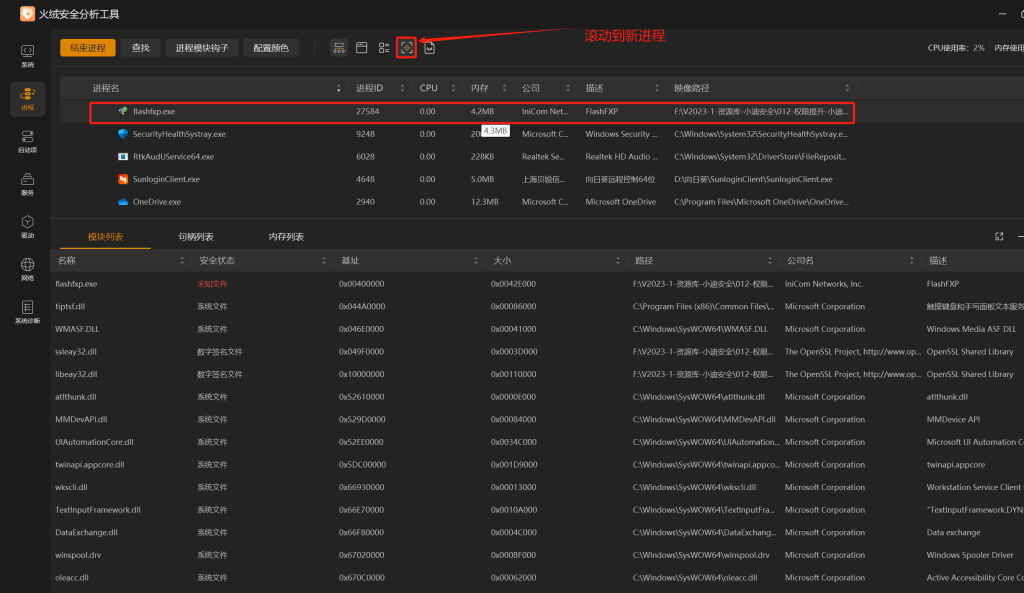Click the 配置颜色 button
Viewport: 1024px width, 593px height.
(x=271, y=48)
